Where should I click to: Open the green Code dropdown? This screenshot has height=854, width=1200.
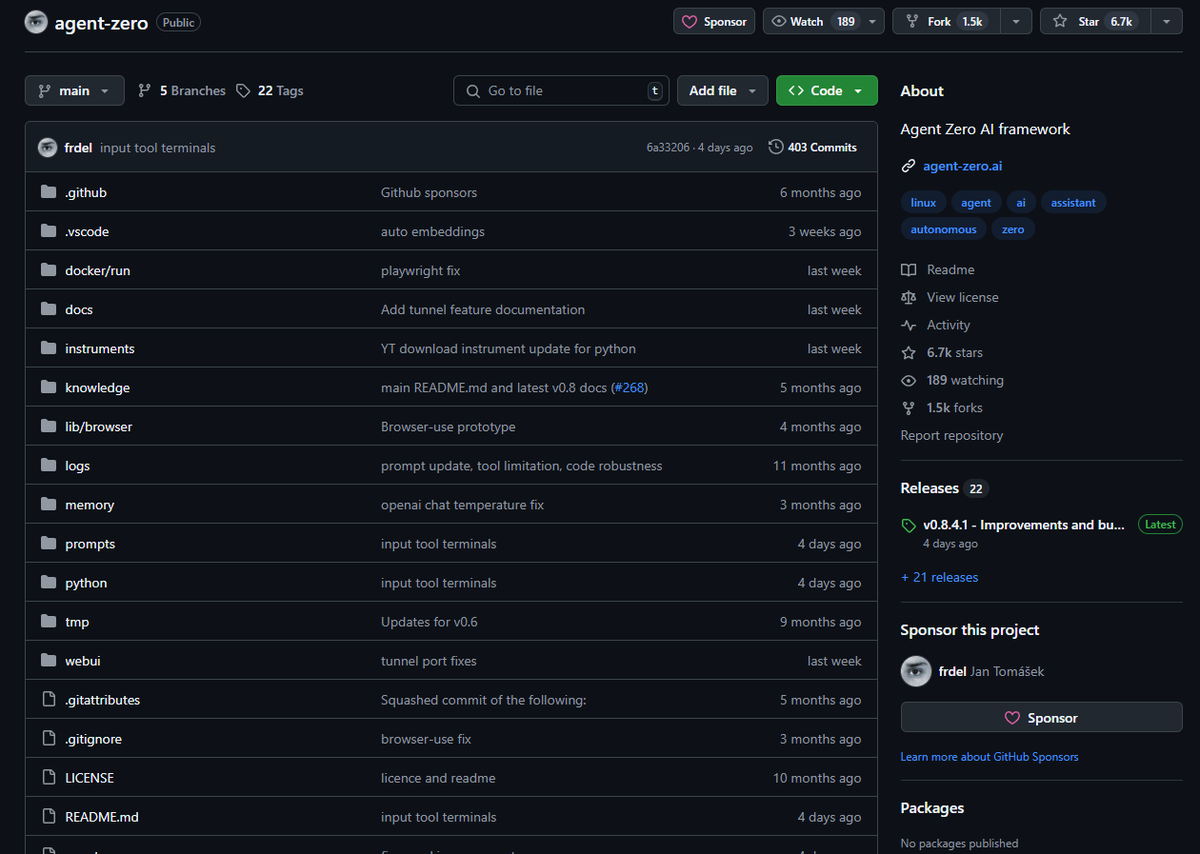[827, 91]
